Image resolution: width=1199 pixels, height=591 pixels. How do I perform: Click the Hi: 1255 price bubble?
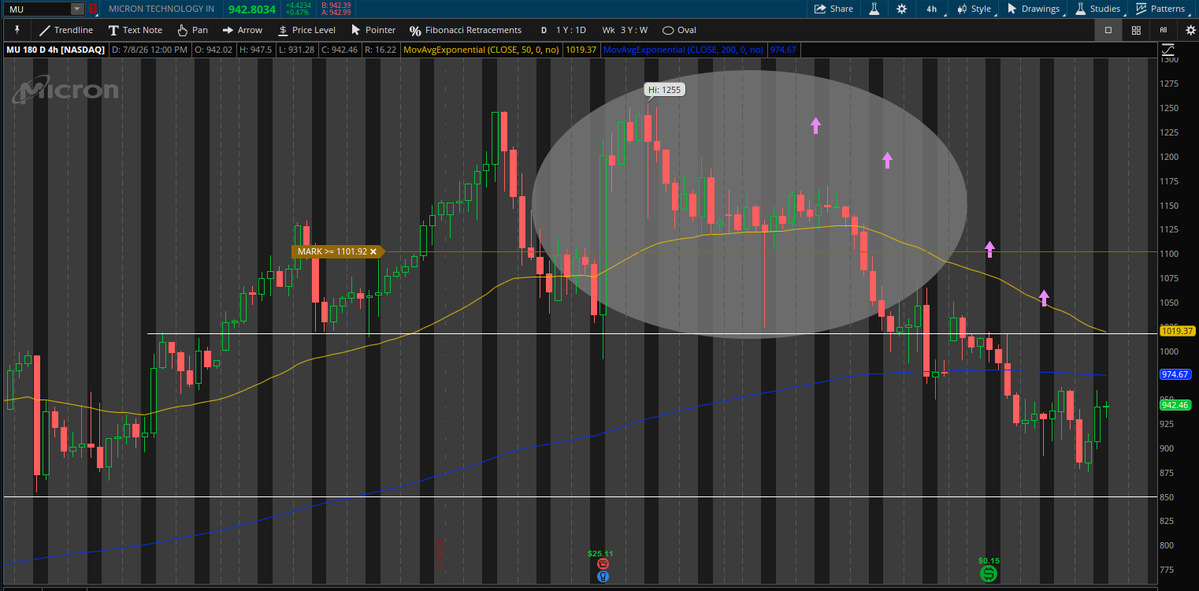pos(664,89)
